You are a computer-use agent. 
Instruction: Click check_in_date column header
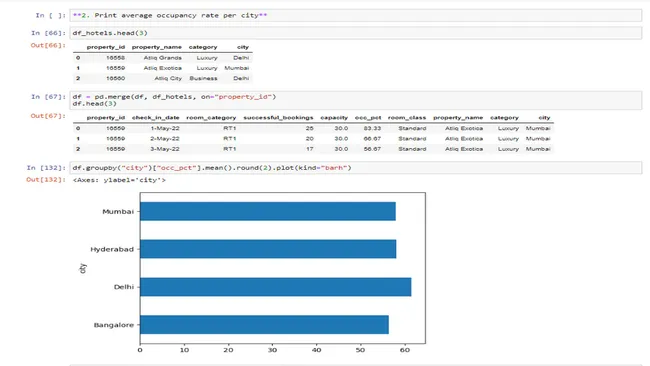(x=155, y=118)
